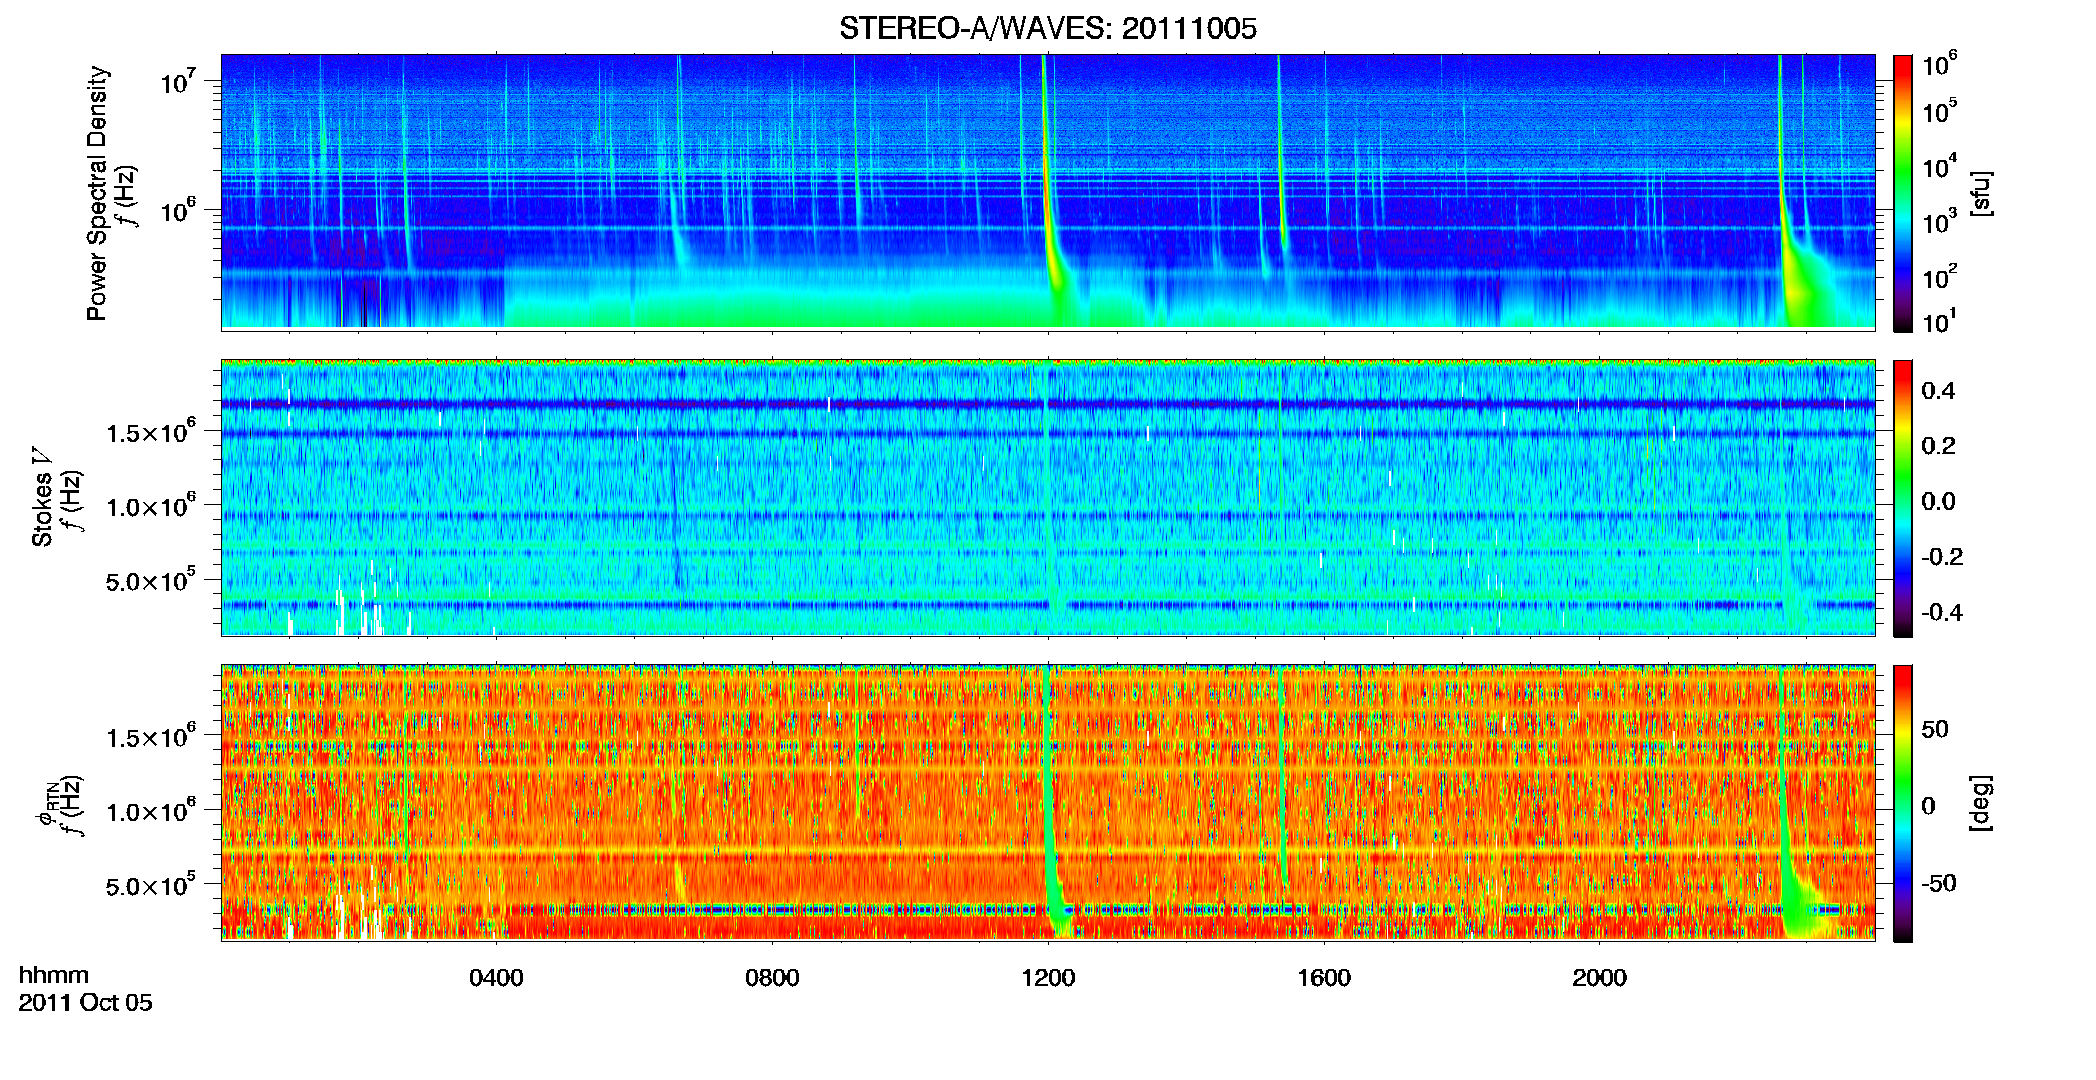Click the 1200 time tick label
Viewport: 2096px width, 1080px height.
[x=1048, y=978]
